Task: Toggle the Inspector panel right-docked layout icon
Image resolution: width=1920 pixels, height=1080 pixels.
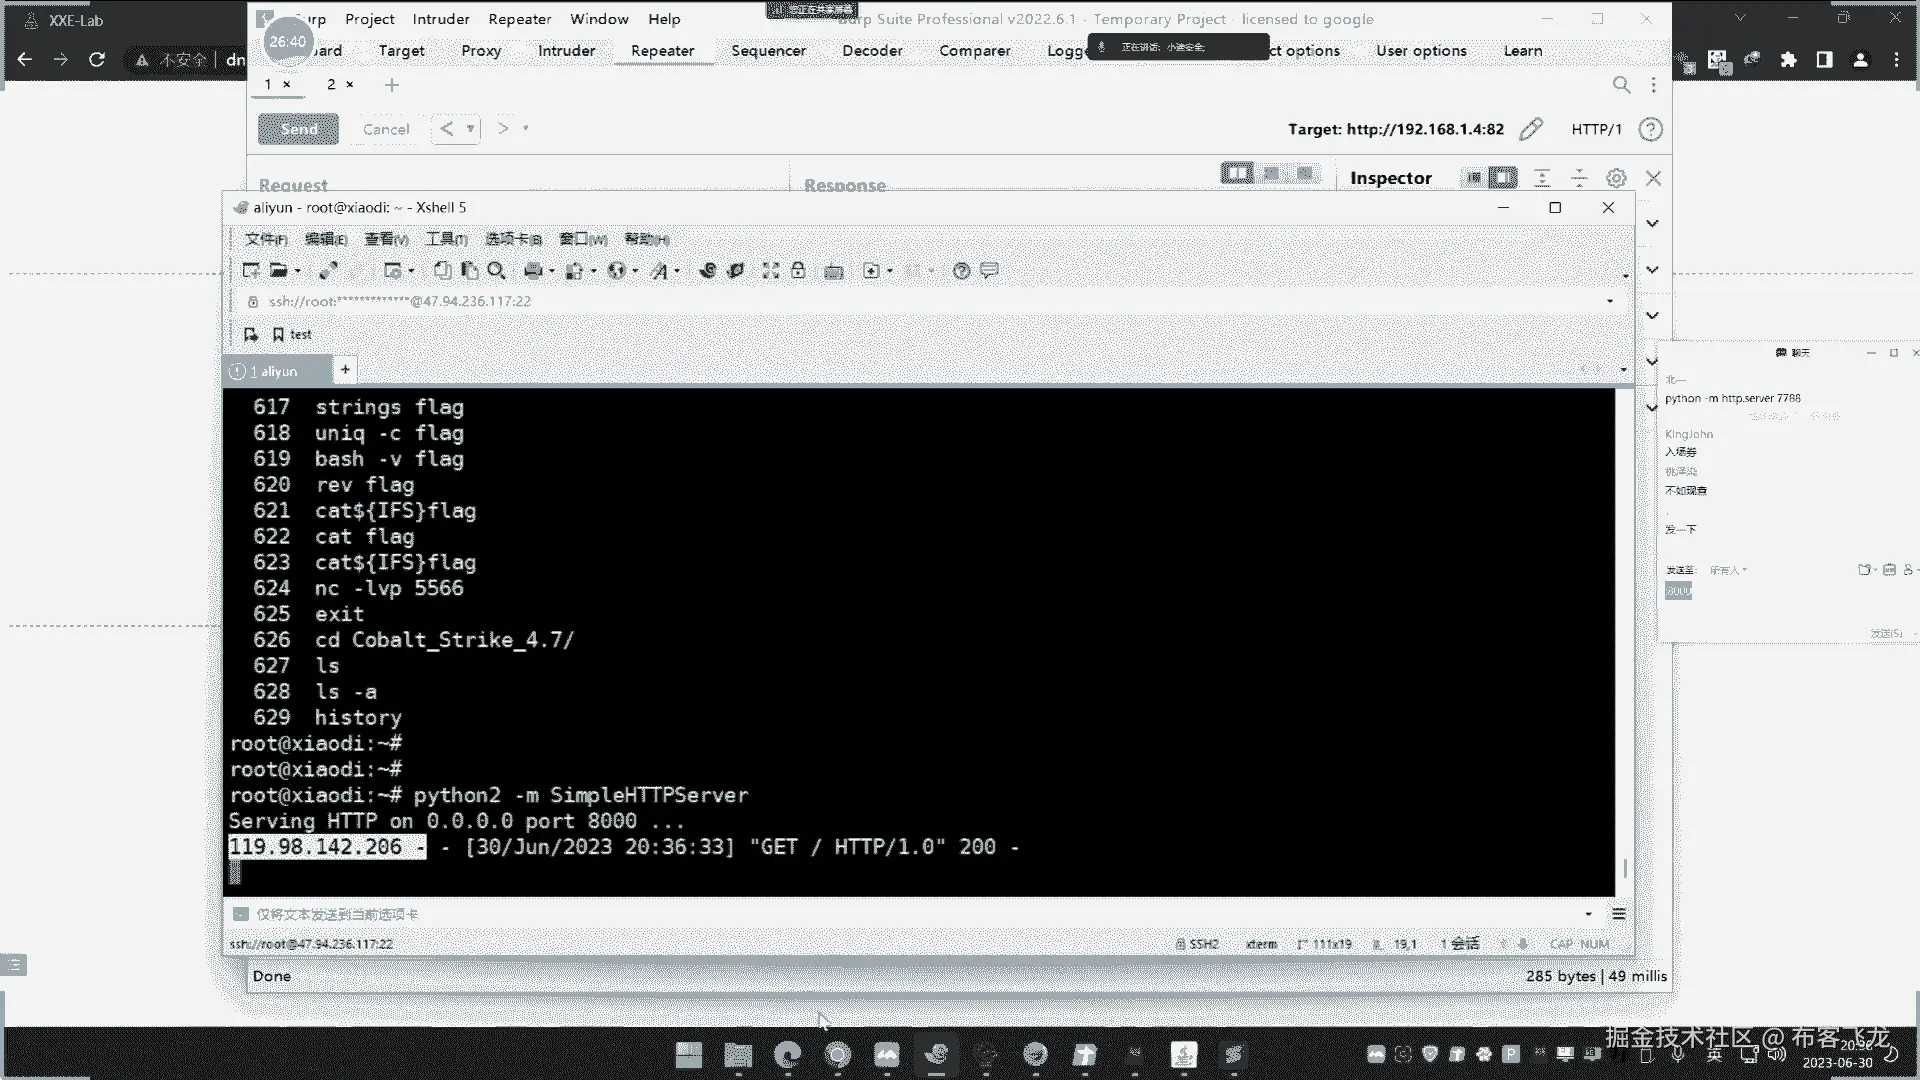Action: tap(1502, 178)
